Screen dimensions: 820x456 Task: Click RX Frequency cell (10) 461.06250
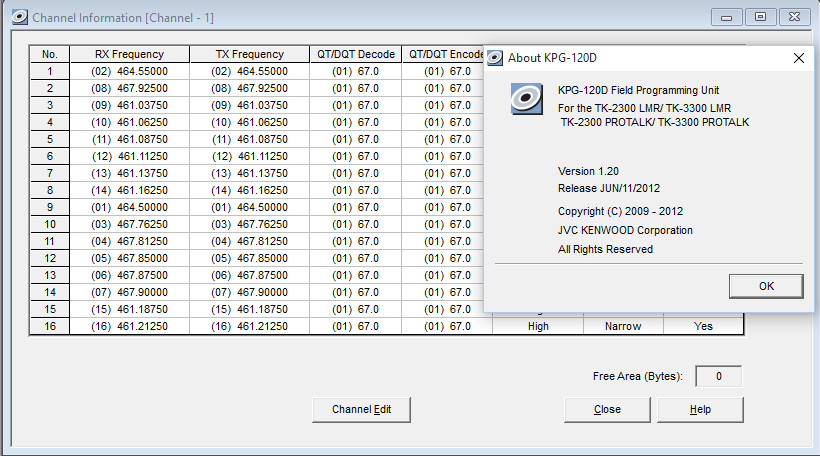coord(130,122)
